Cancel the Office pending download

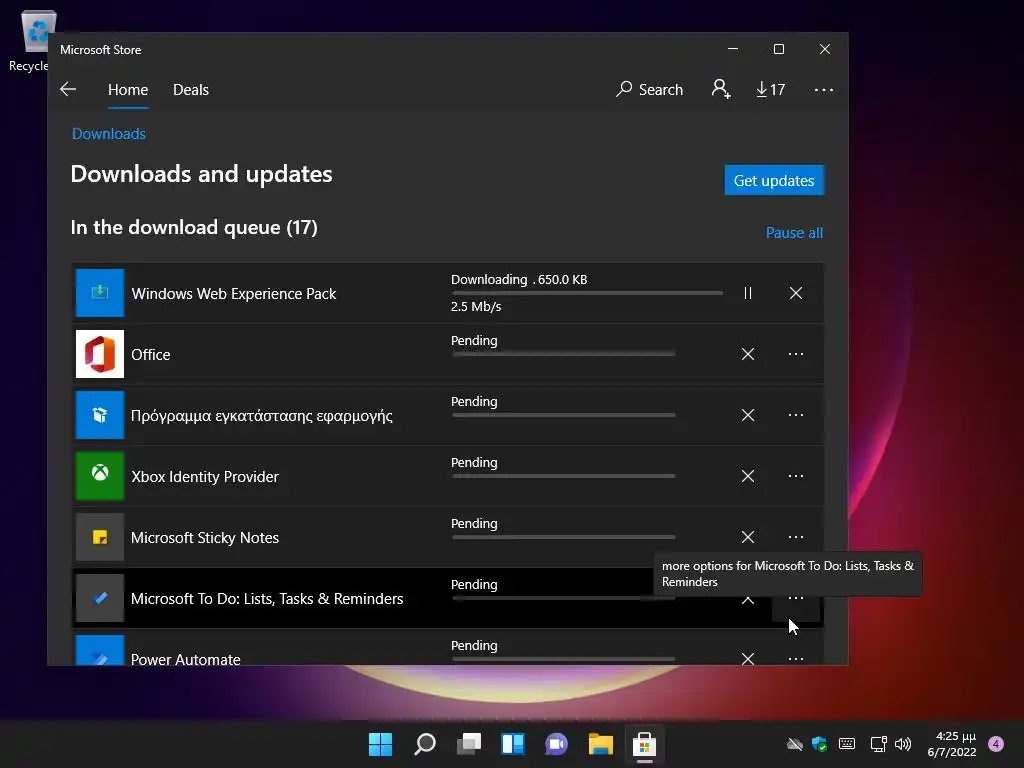748,354
